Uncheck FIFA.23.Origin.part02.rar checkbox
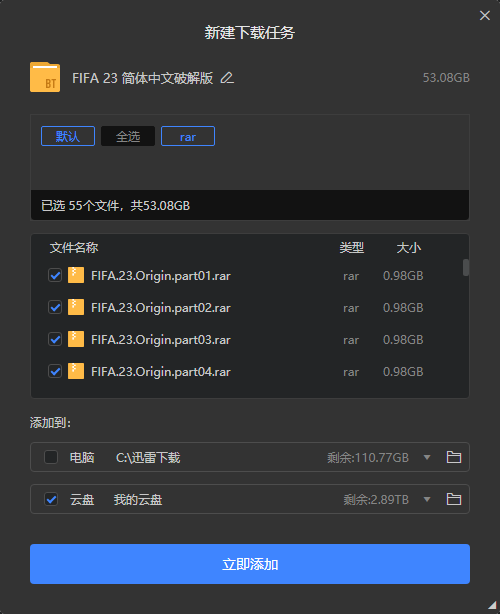 point(55,307)
